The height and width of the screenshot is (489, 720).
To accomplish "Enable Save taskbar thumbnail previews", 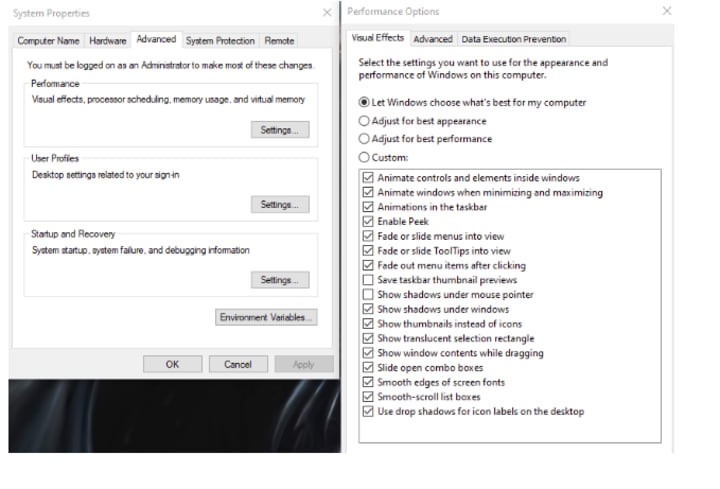I will click(368, 280).
